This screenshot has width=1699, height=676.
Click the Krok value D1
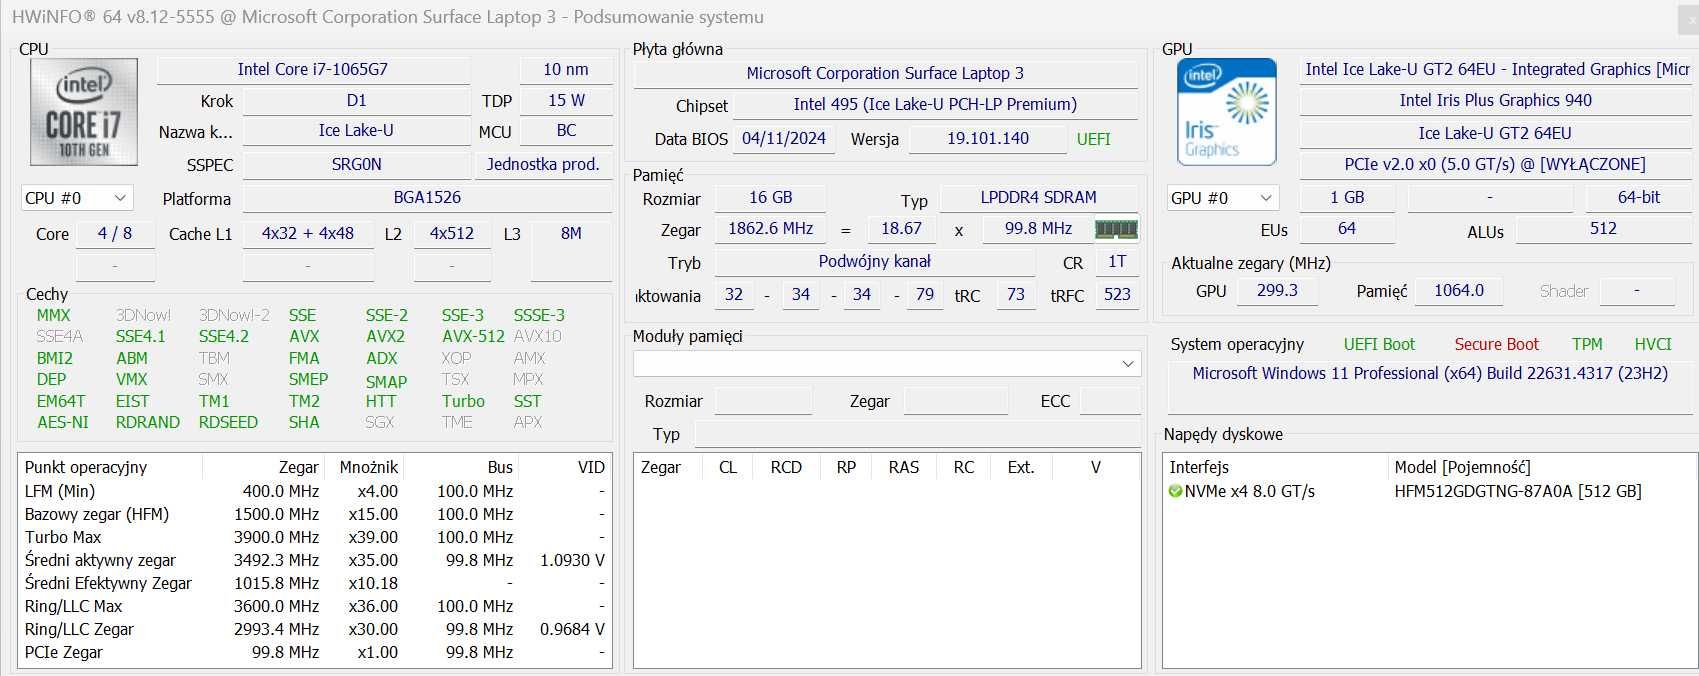[x=356, y=100]
